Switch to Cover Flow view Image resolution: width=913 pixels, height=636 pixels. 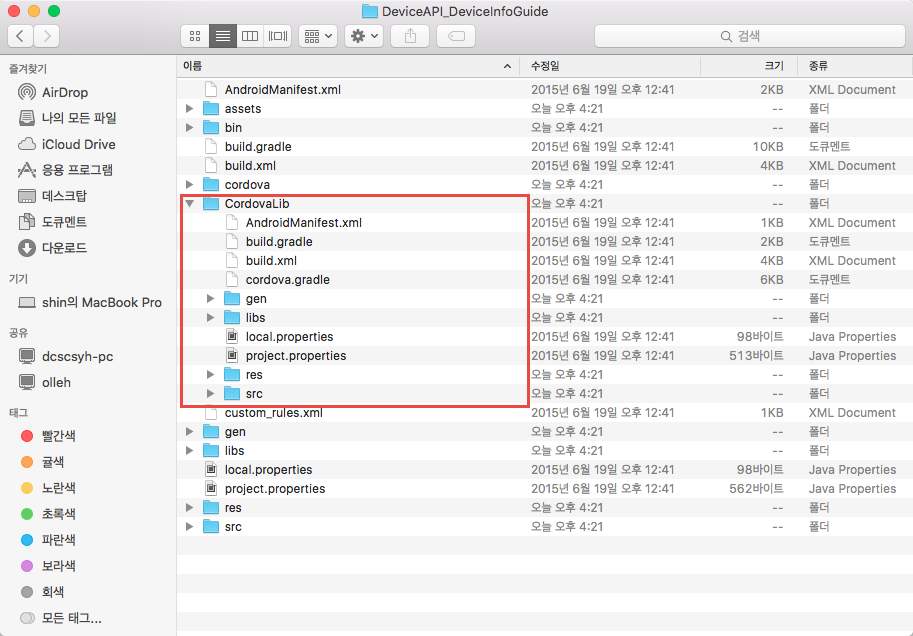pyautogui.click(x=278, y=36)
